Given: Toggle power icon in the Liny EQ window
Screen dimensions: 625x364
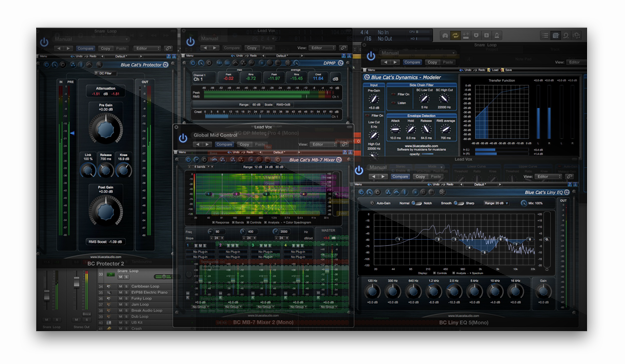Looking at the screenshot, I should pos(359,171).
